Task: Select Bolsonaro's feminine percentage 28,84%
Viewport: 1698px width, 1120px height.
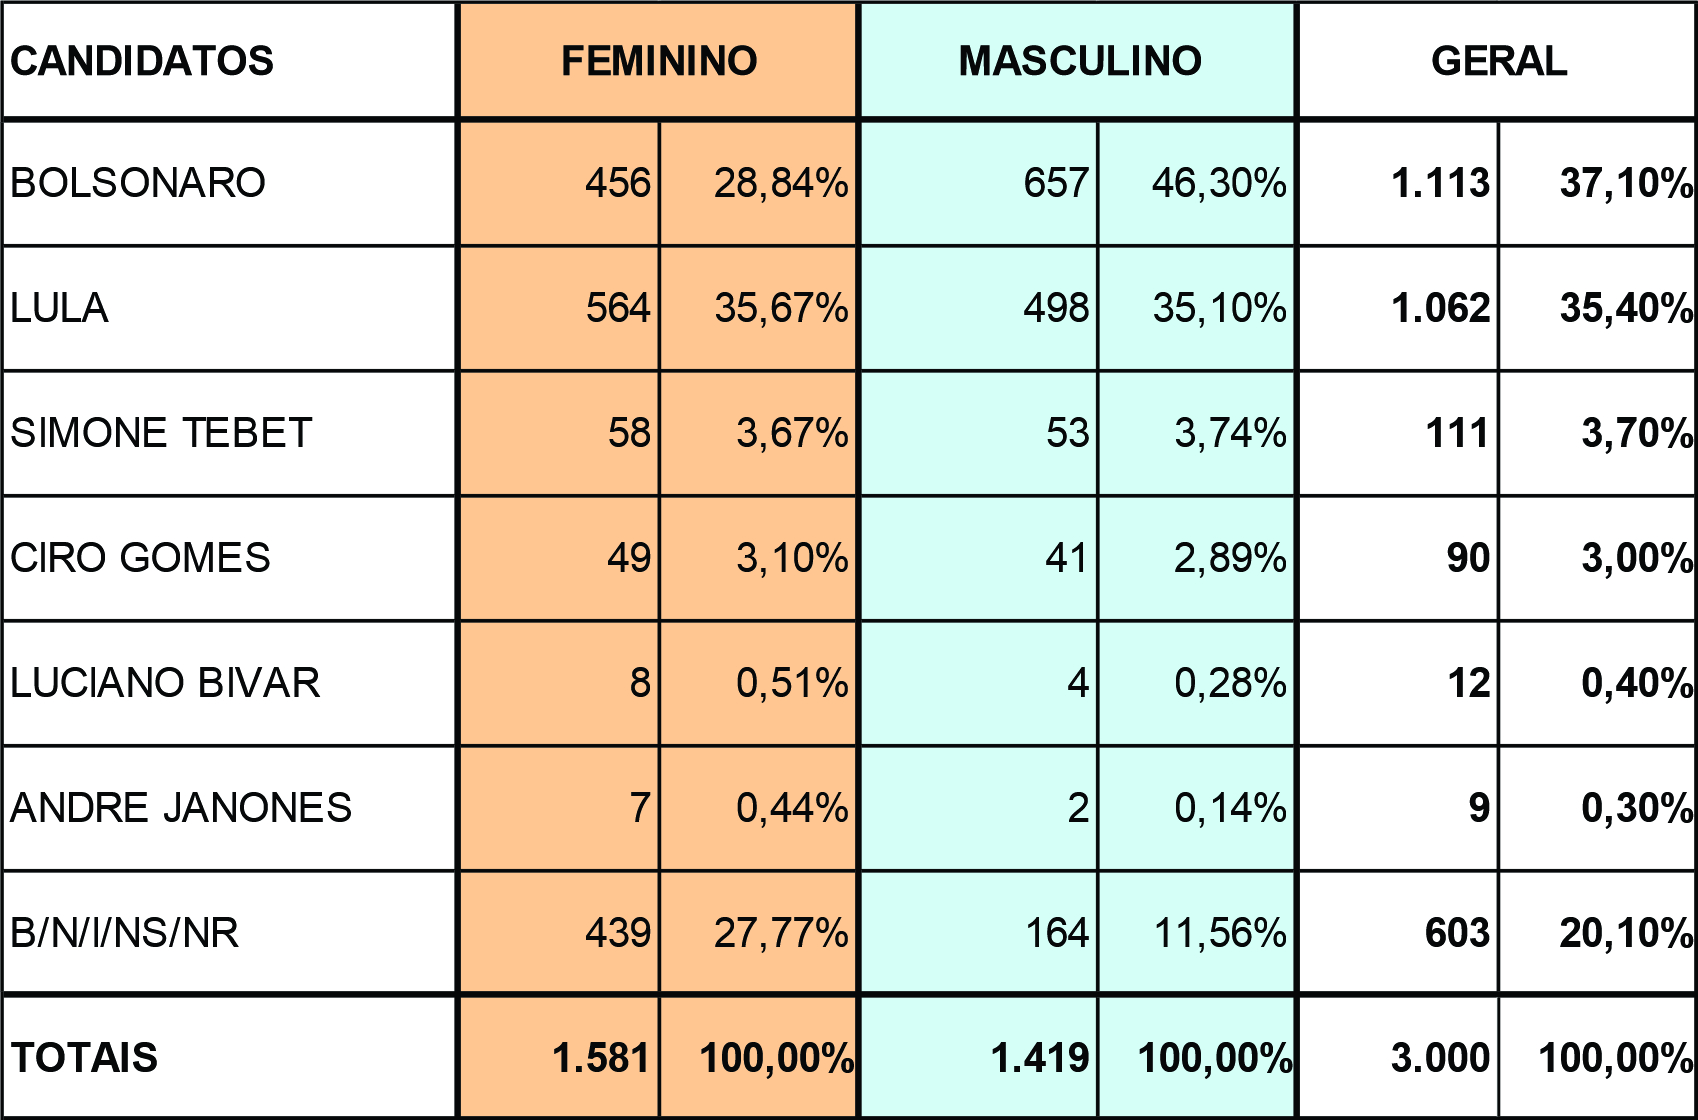Action: [x=759, y=183]
